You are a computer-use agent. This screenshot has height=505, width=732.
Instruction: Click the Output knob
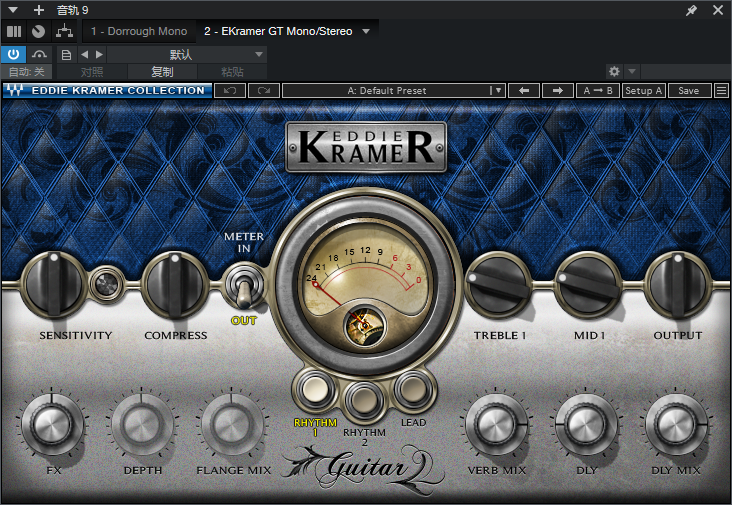678,284
